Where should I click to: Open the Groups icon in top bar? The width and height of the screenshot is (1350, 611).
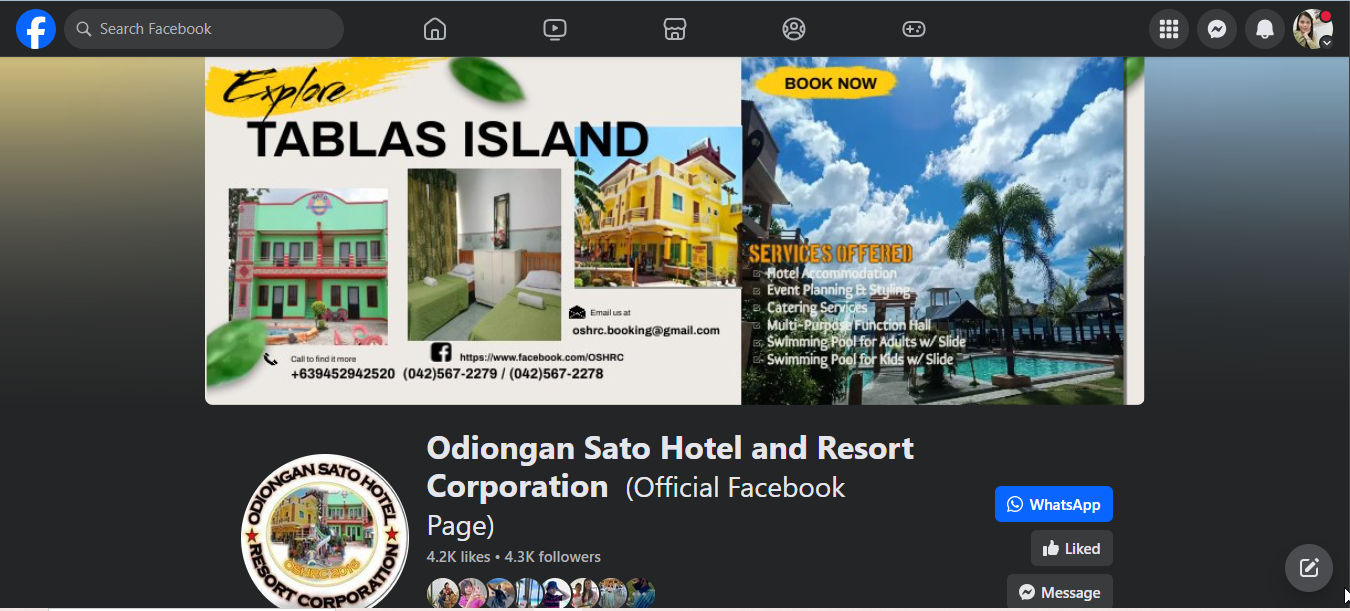tap(794, 29)
